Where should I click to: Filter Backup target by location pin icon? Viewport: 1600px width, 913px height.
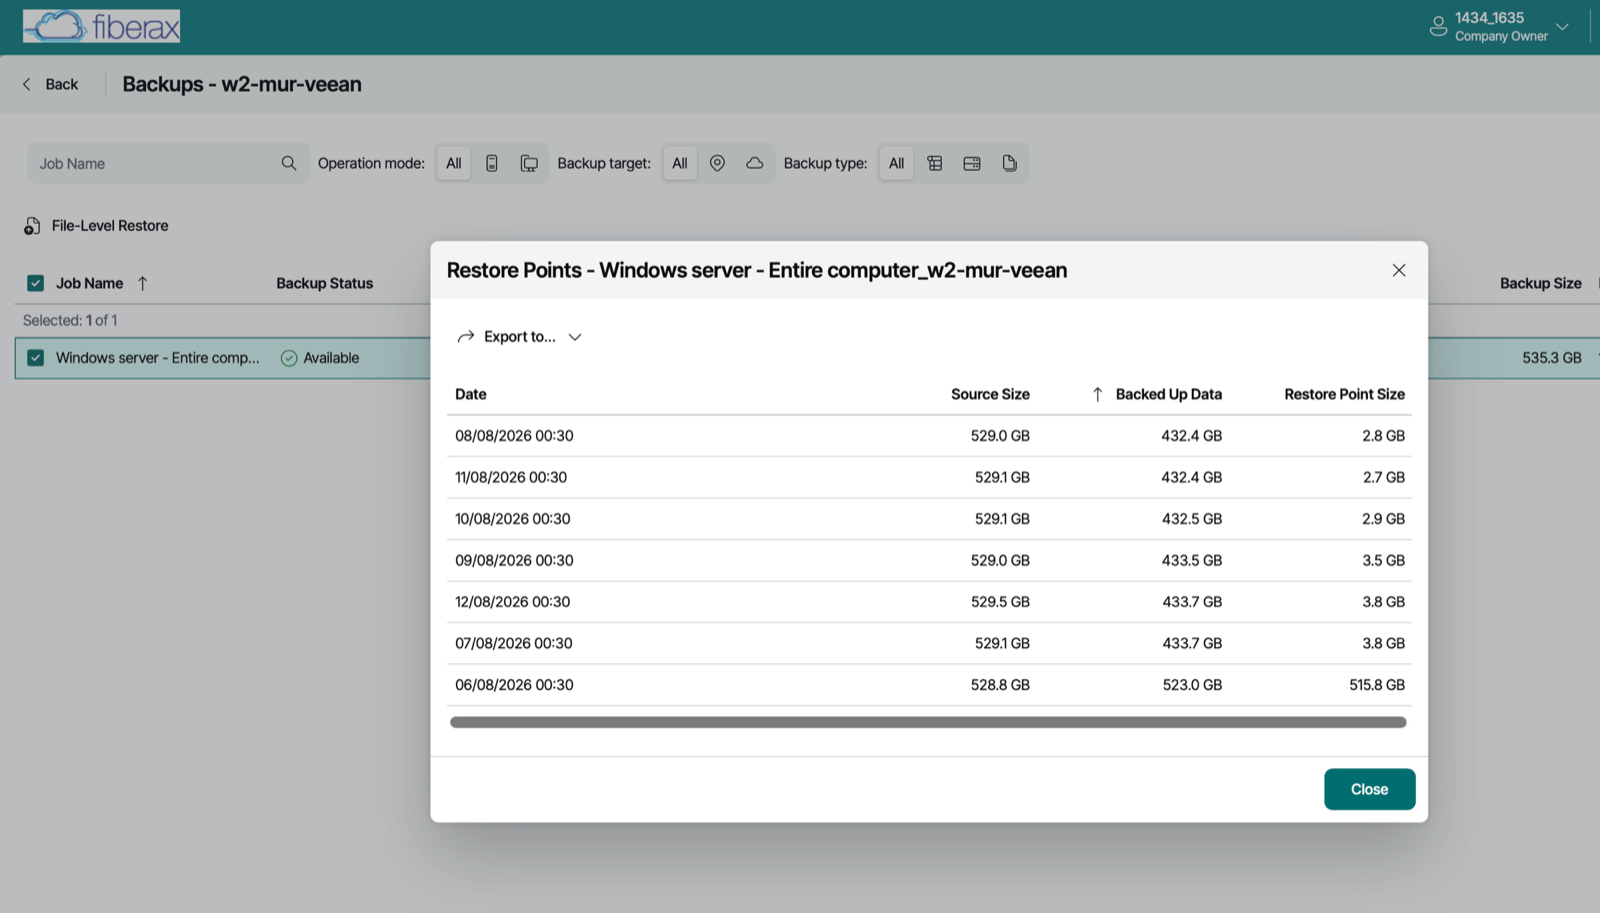click(717, 163)
